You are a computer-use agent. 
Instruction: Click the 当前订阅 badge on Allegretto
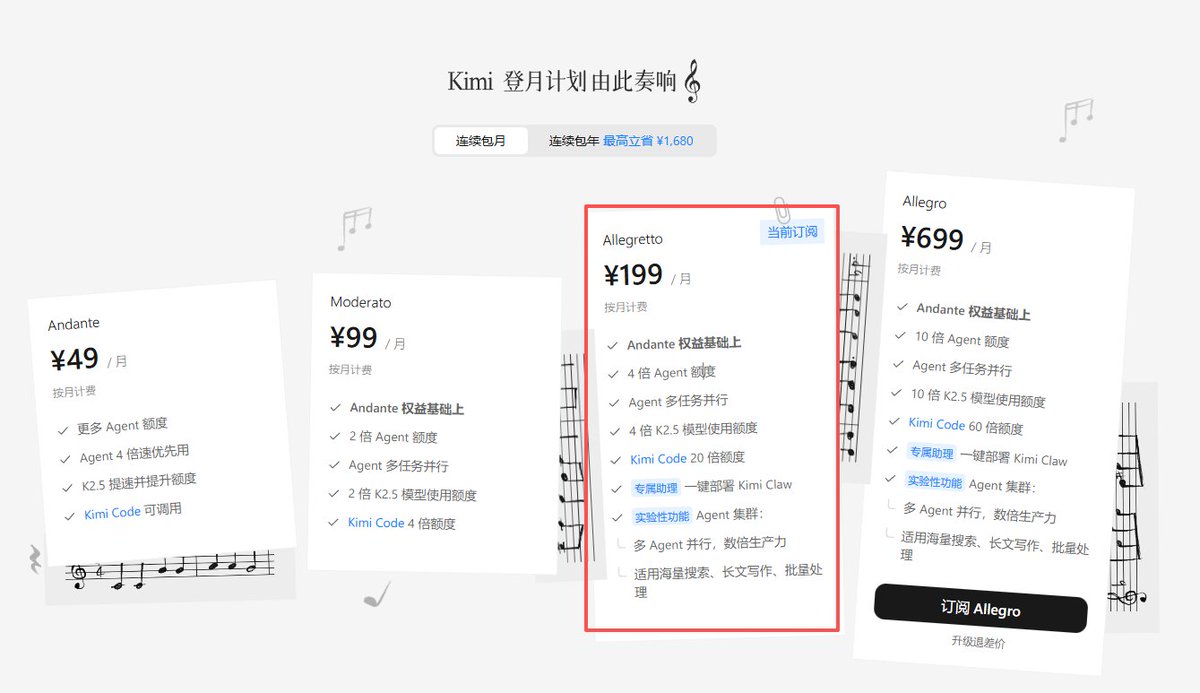click(x=793, y=232)
